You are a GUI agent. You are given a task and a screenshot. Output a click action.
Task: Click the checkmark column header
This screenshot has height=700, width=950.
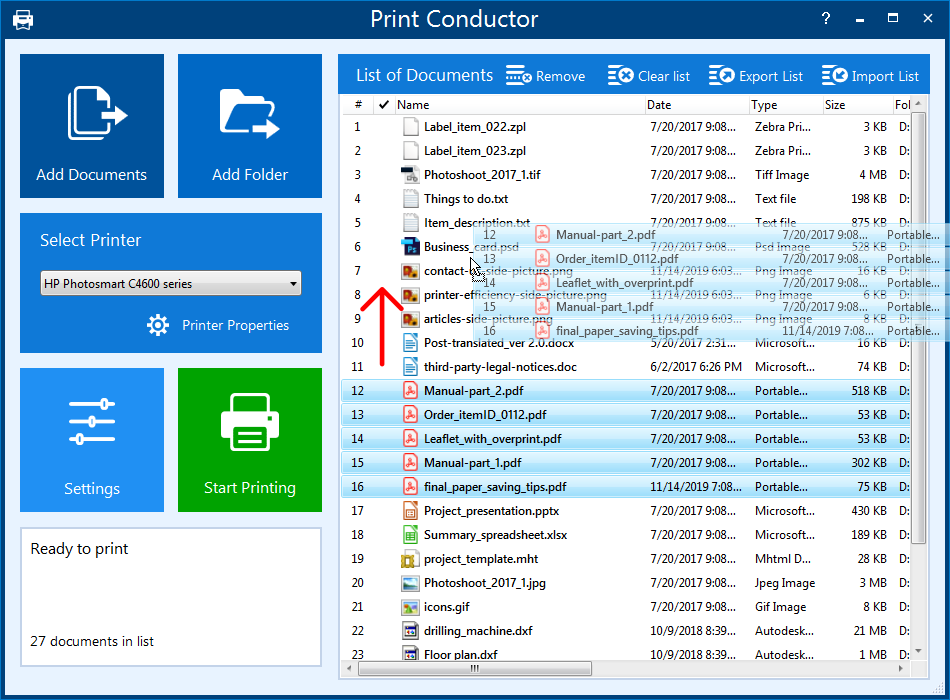tap(383, 104)
